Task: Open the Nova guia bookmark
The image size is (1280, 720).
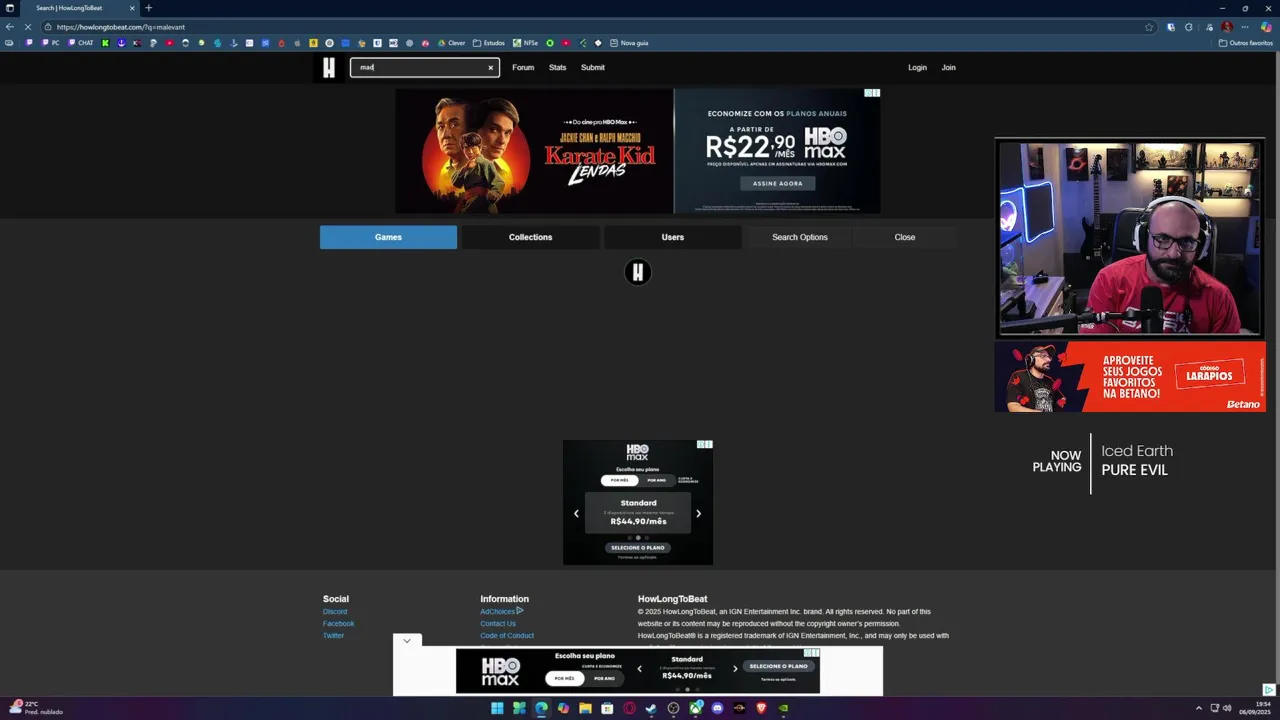Action: point(629,43)
